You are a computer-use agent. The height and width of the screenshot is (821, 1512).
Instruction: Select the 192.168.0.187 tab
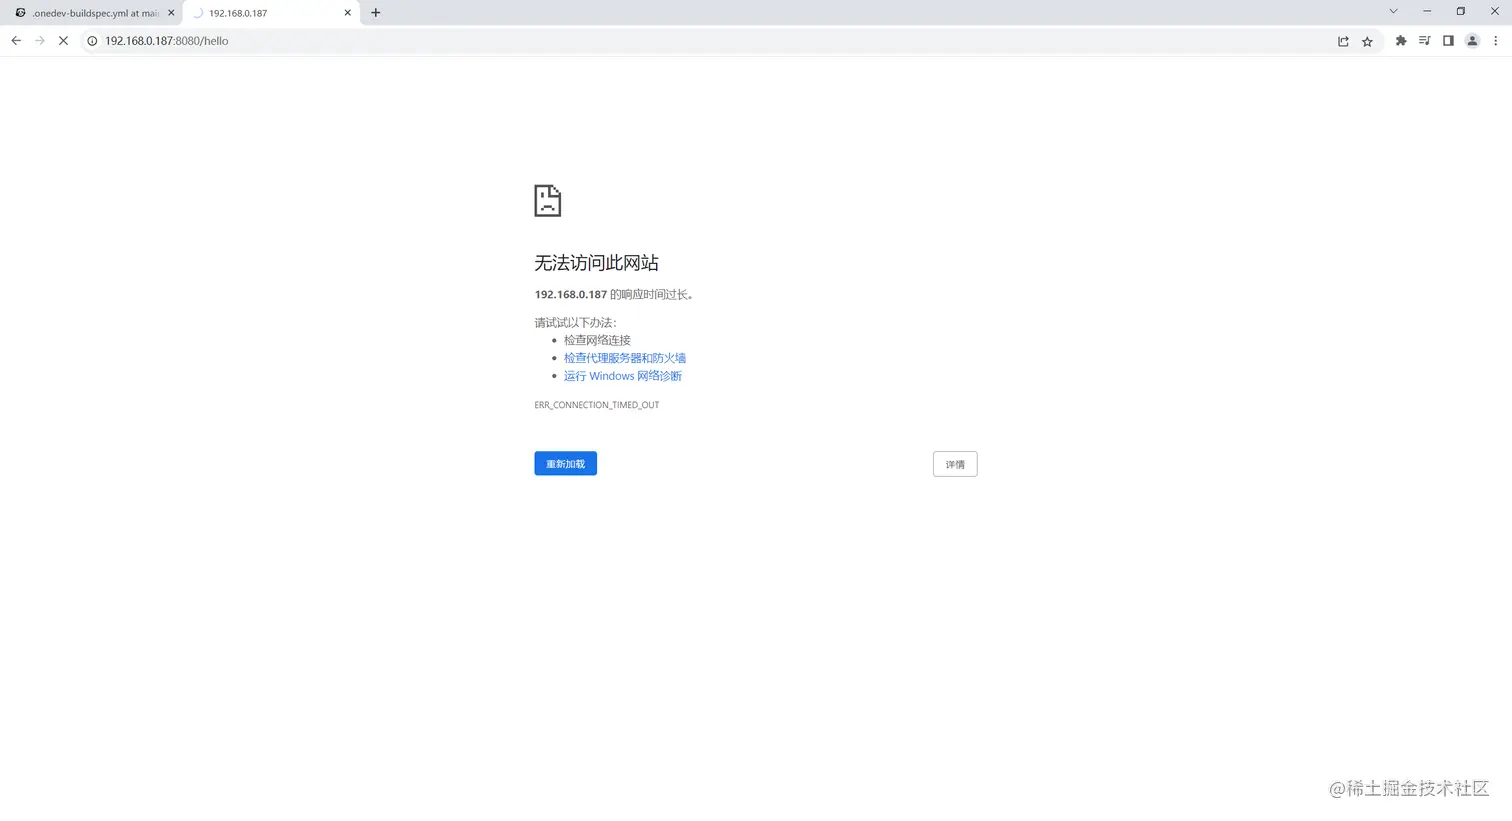click(270, 13)
